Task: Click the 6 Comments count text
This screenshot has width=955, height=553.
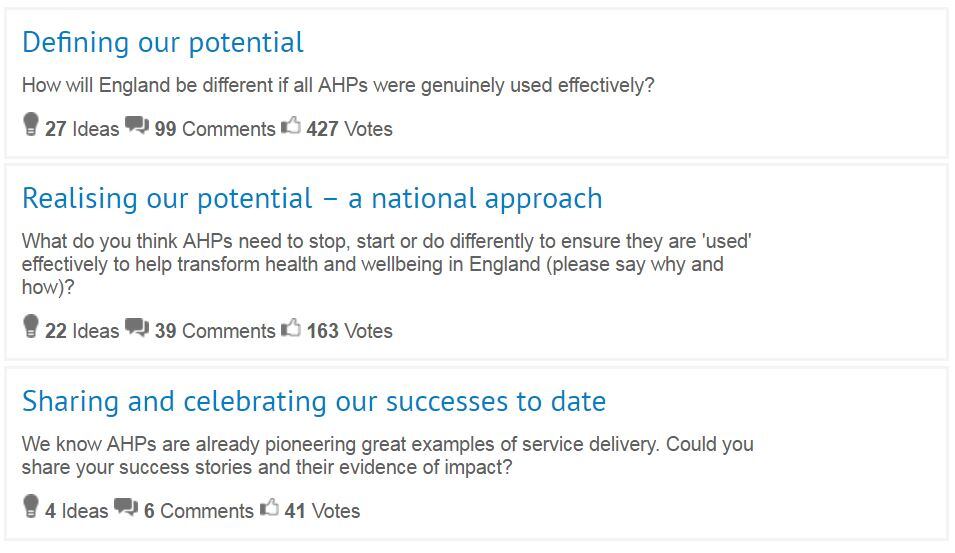Action: click(x=199, y=511)
